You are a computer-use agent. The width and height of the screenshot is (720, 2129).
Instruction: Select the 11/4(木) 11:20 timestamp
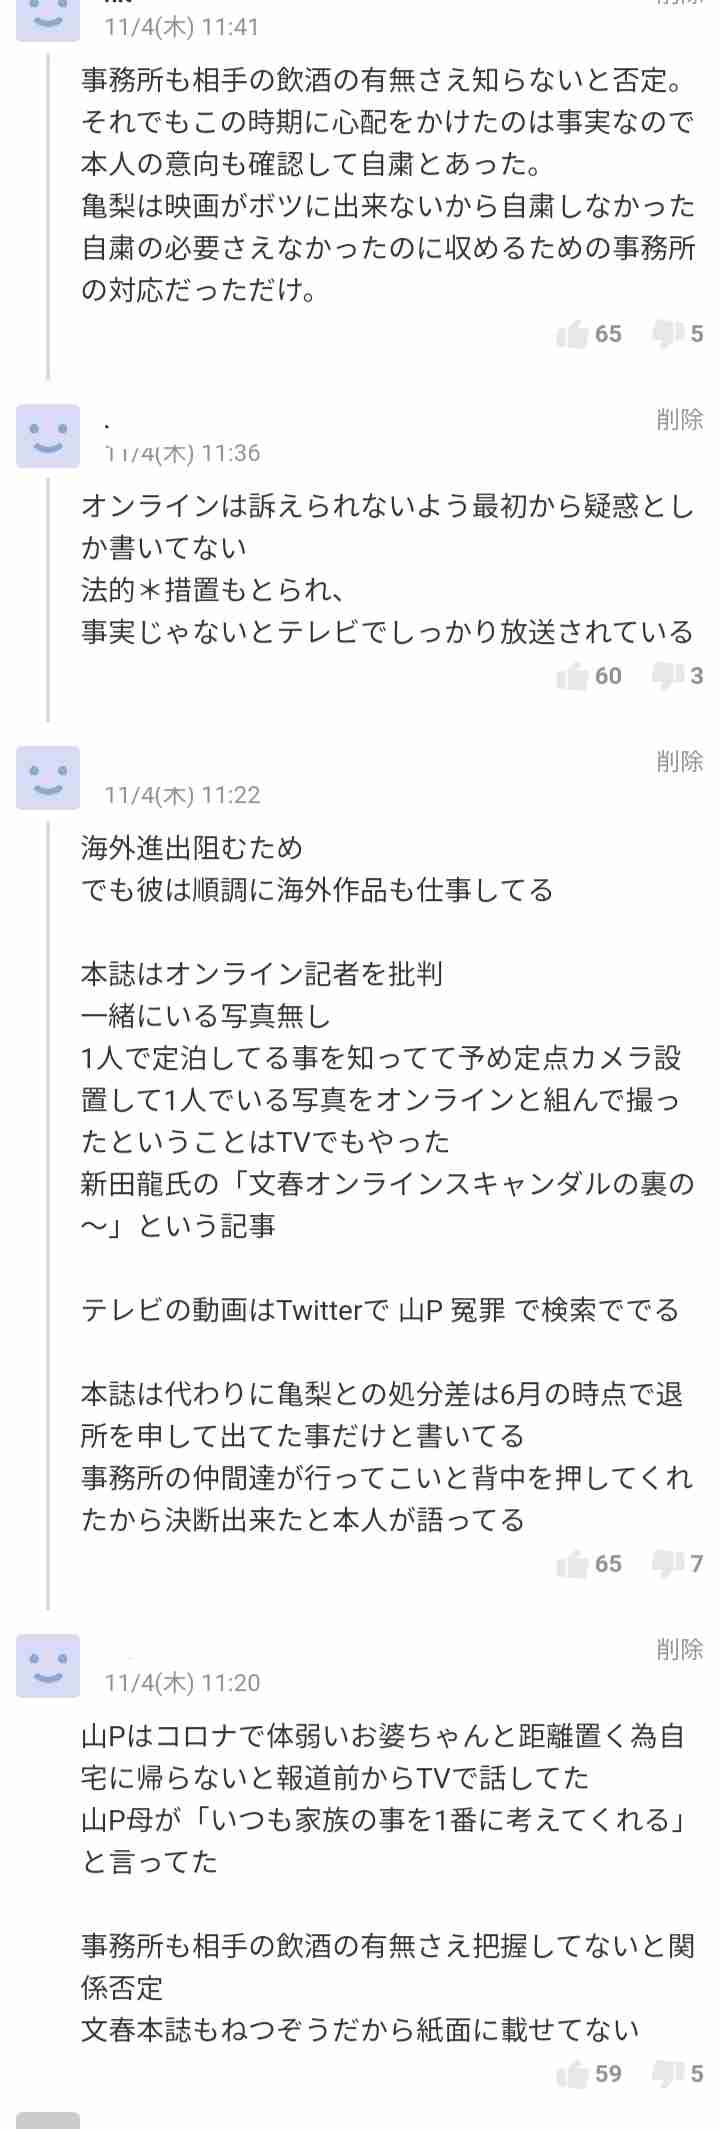182,1684
